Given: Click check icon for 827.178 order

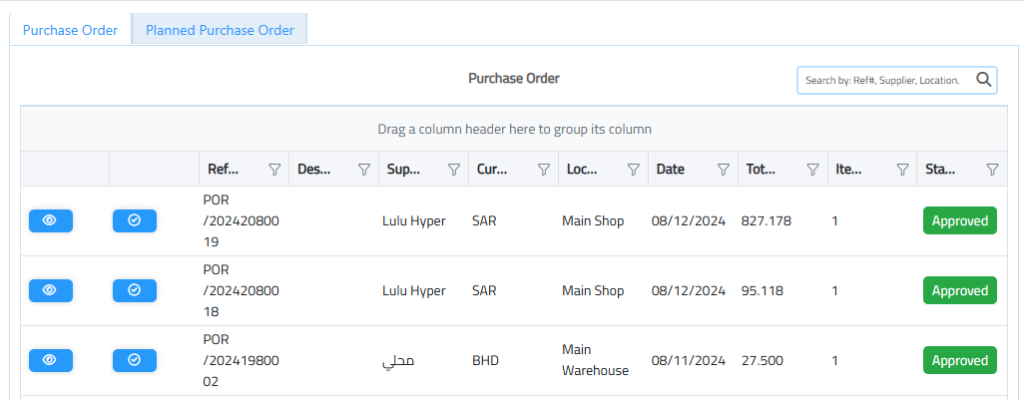Looking at the screenshot, I should point(134,221).
